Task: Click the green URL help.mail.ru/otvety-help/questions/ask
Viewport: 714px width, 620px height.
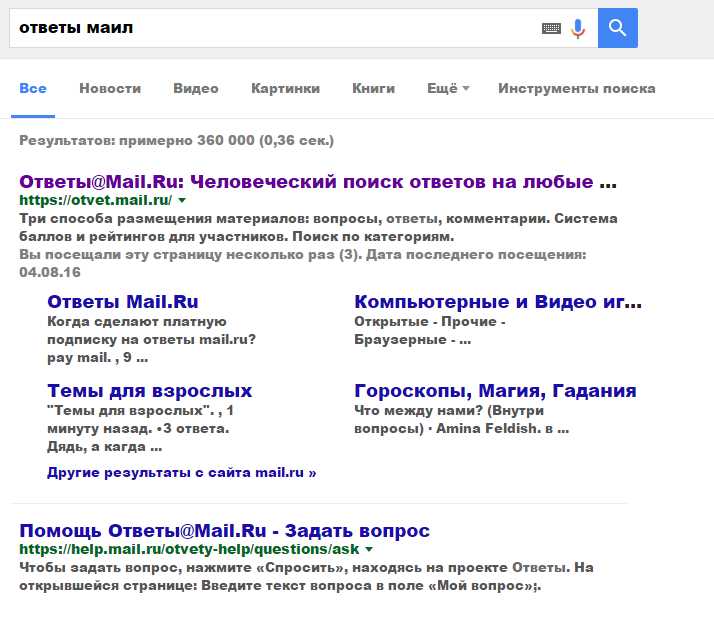Action: point(189,549)
